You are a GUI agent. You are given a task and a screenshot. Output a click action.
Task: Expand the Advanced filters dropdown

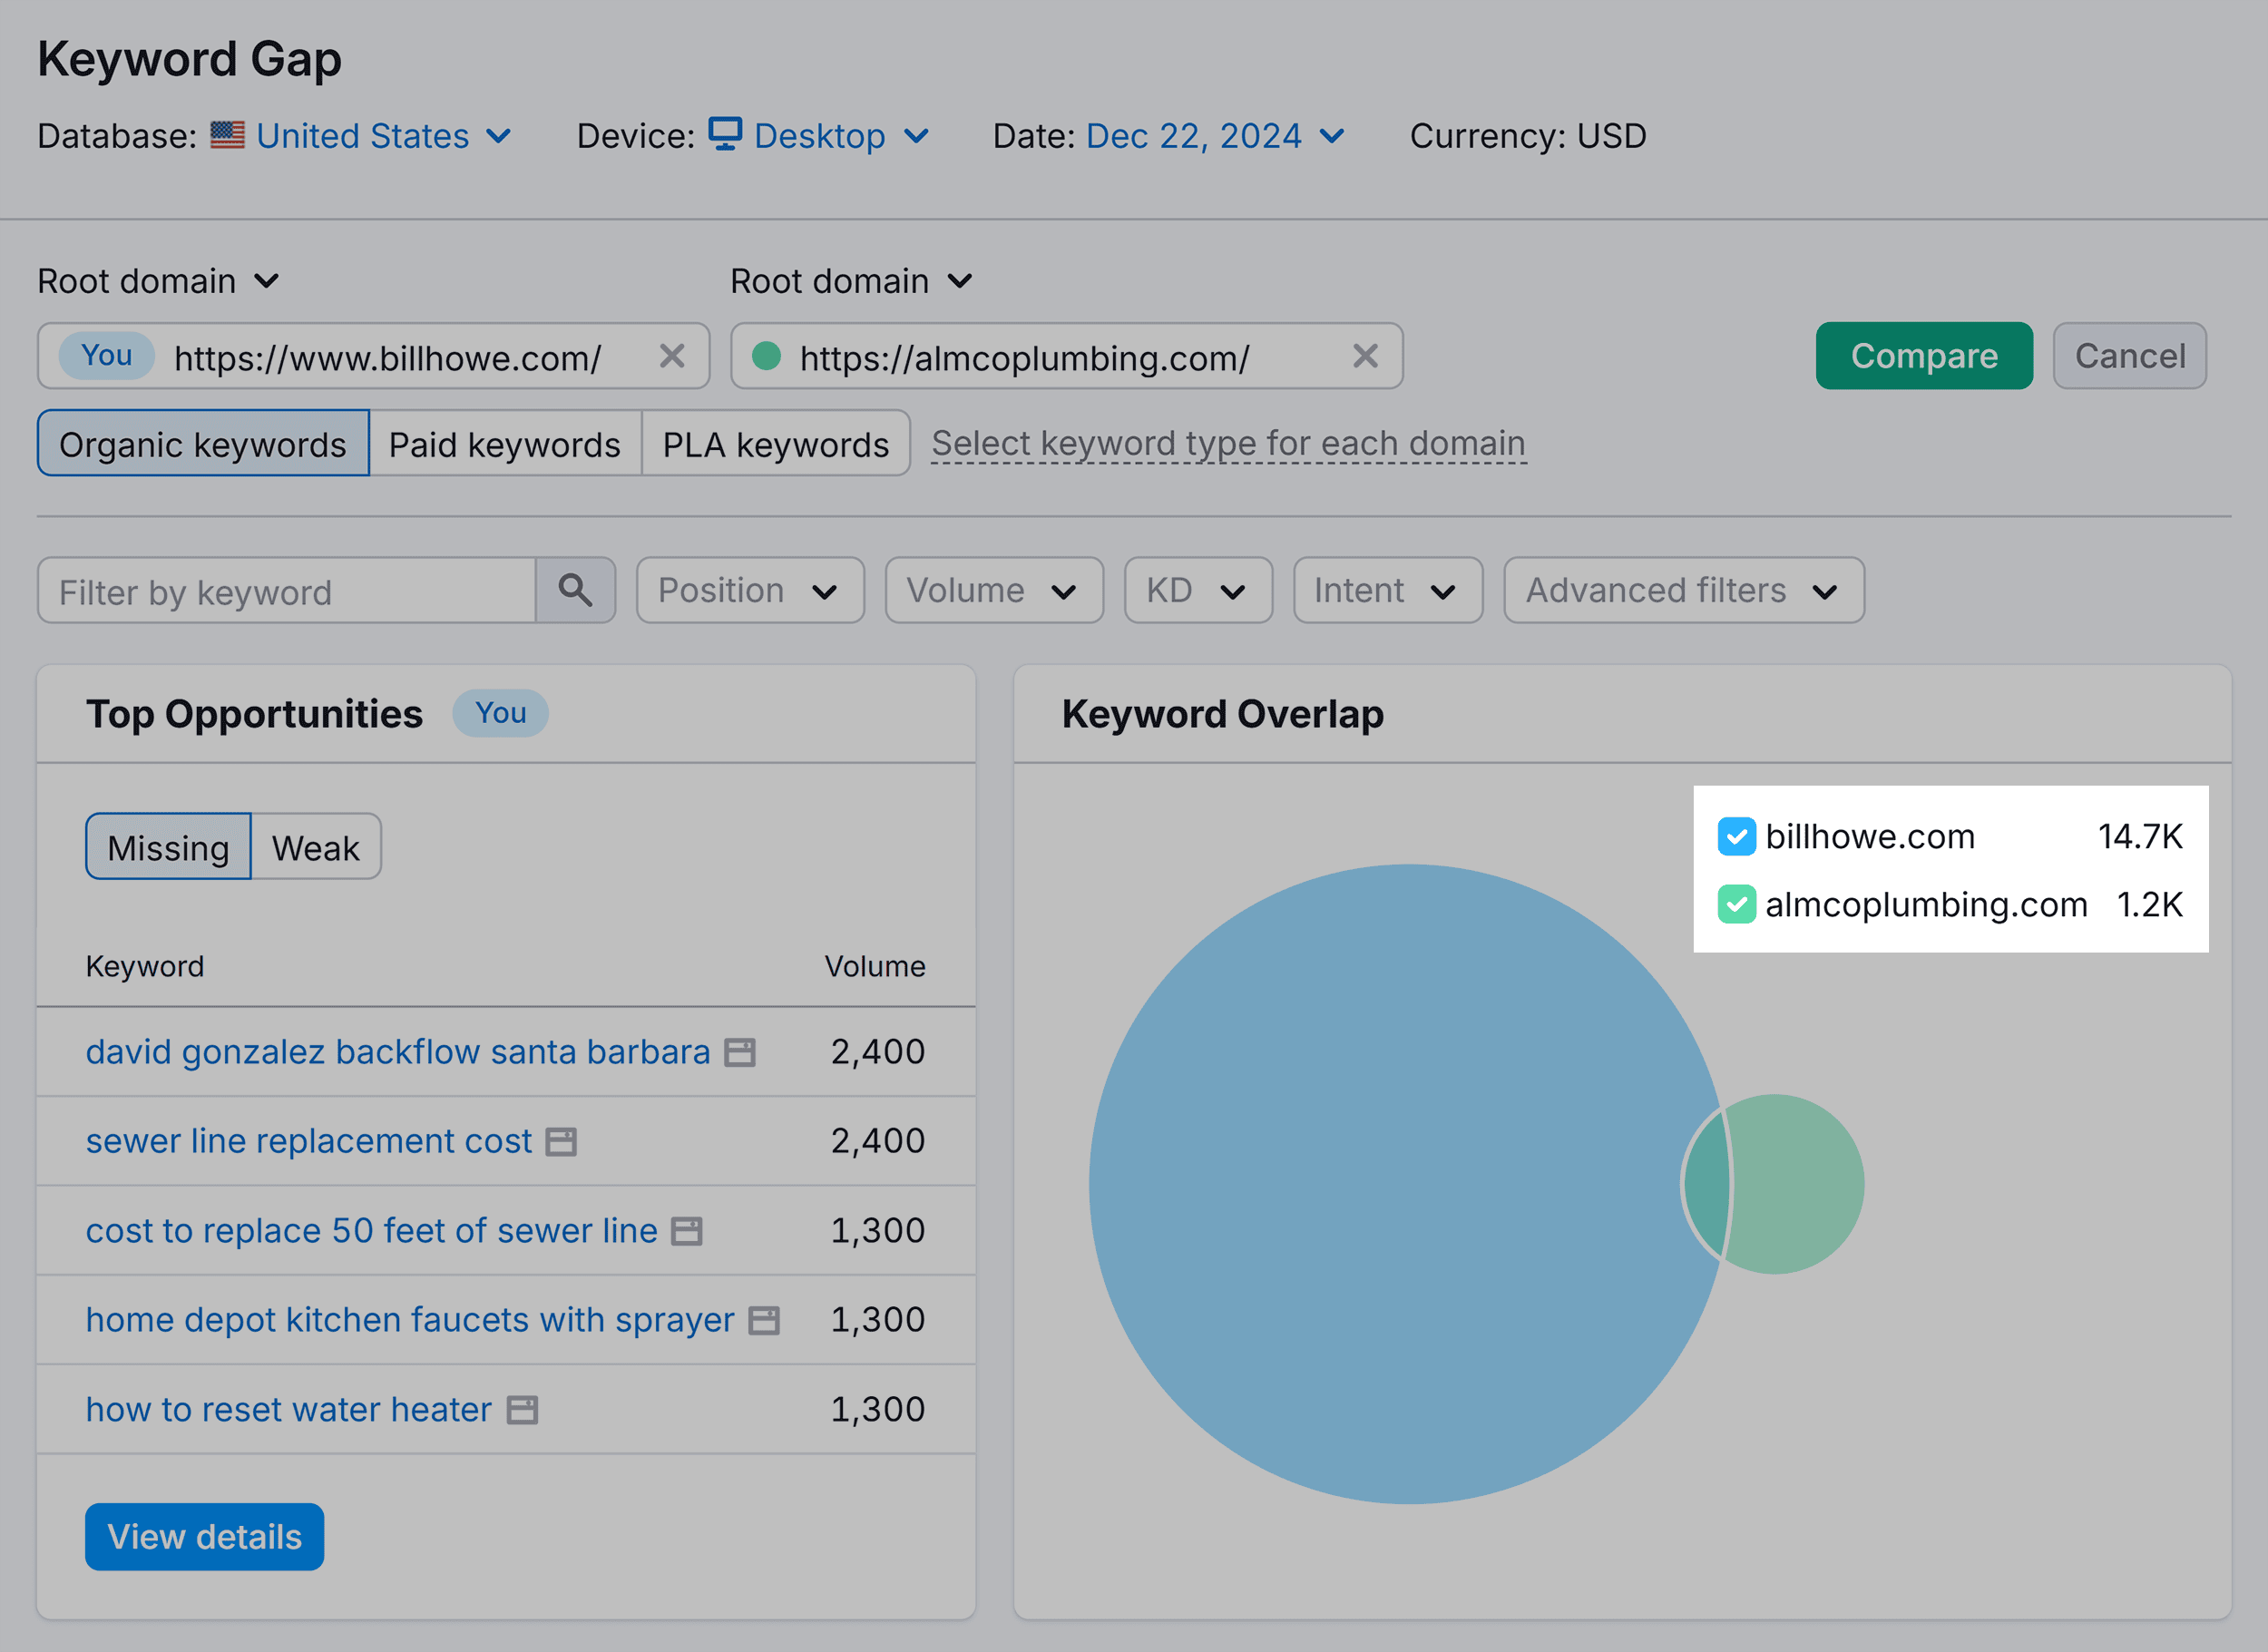[1683, 590]
